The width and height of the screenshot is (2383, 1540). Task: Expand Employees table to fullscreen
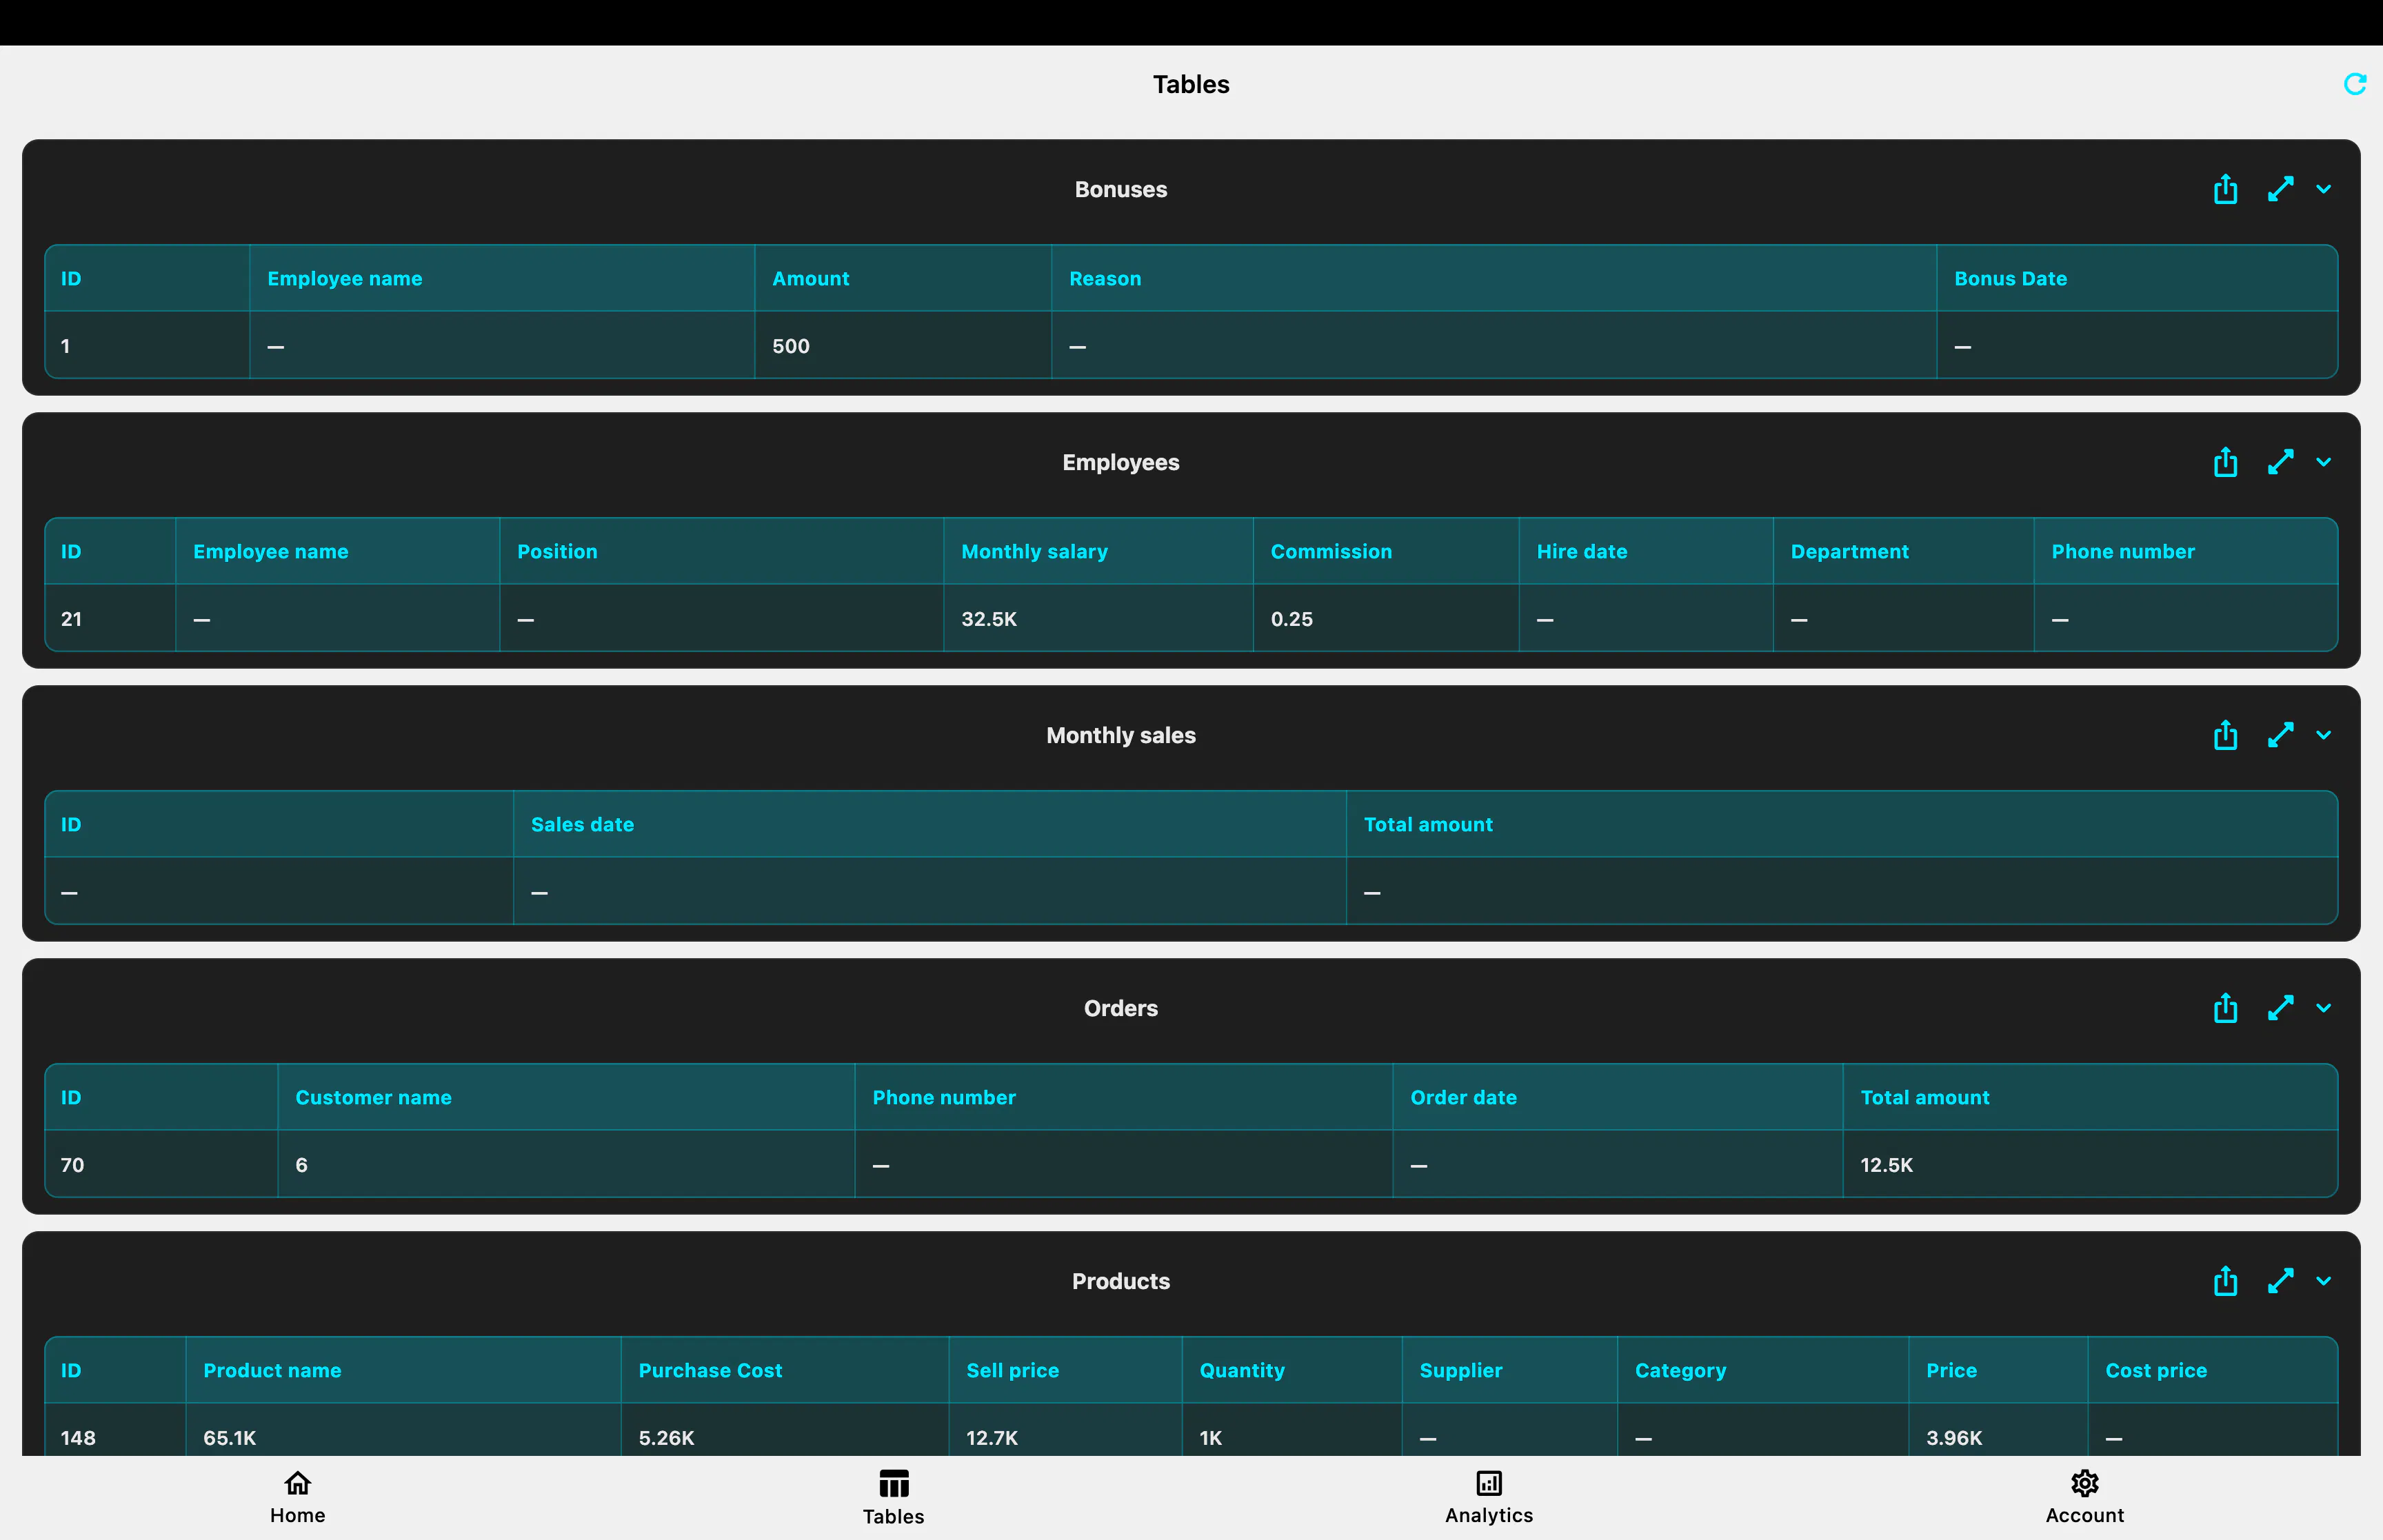tap(2280, 462)
